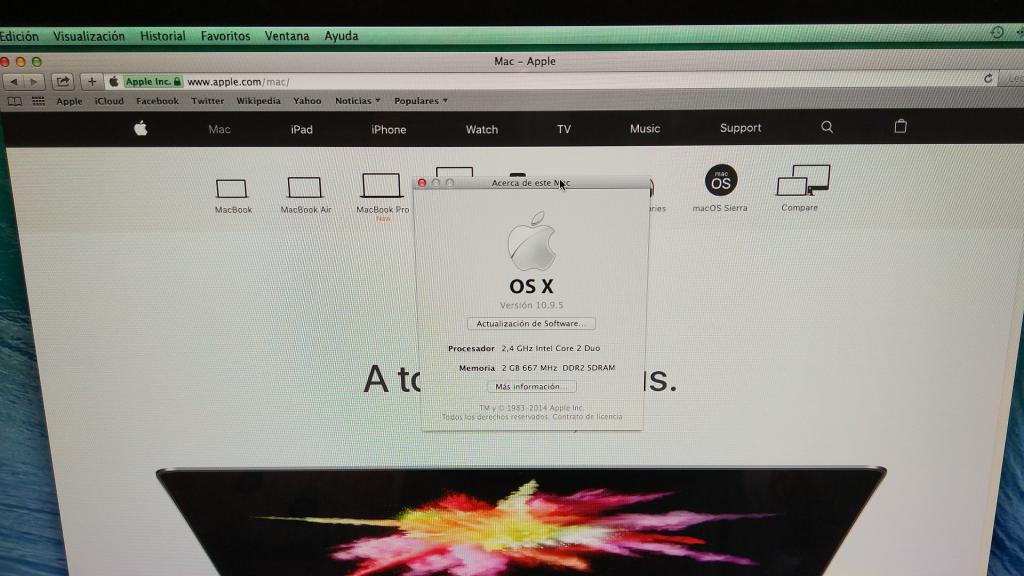Click the Apple bookmark in favorites bar
Screen dimensions: 1024x576
(69, 101)
